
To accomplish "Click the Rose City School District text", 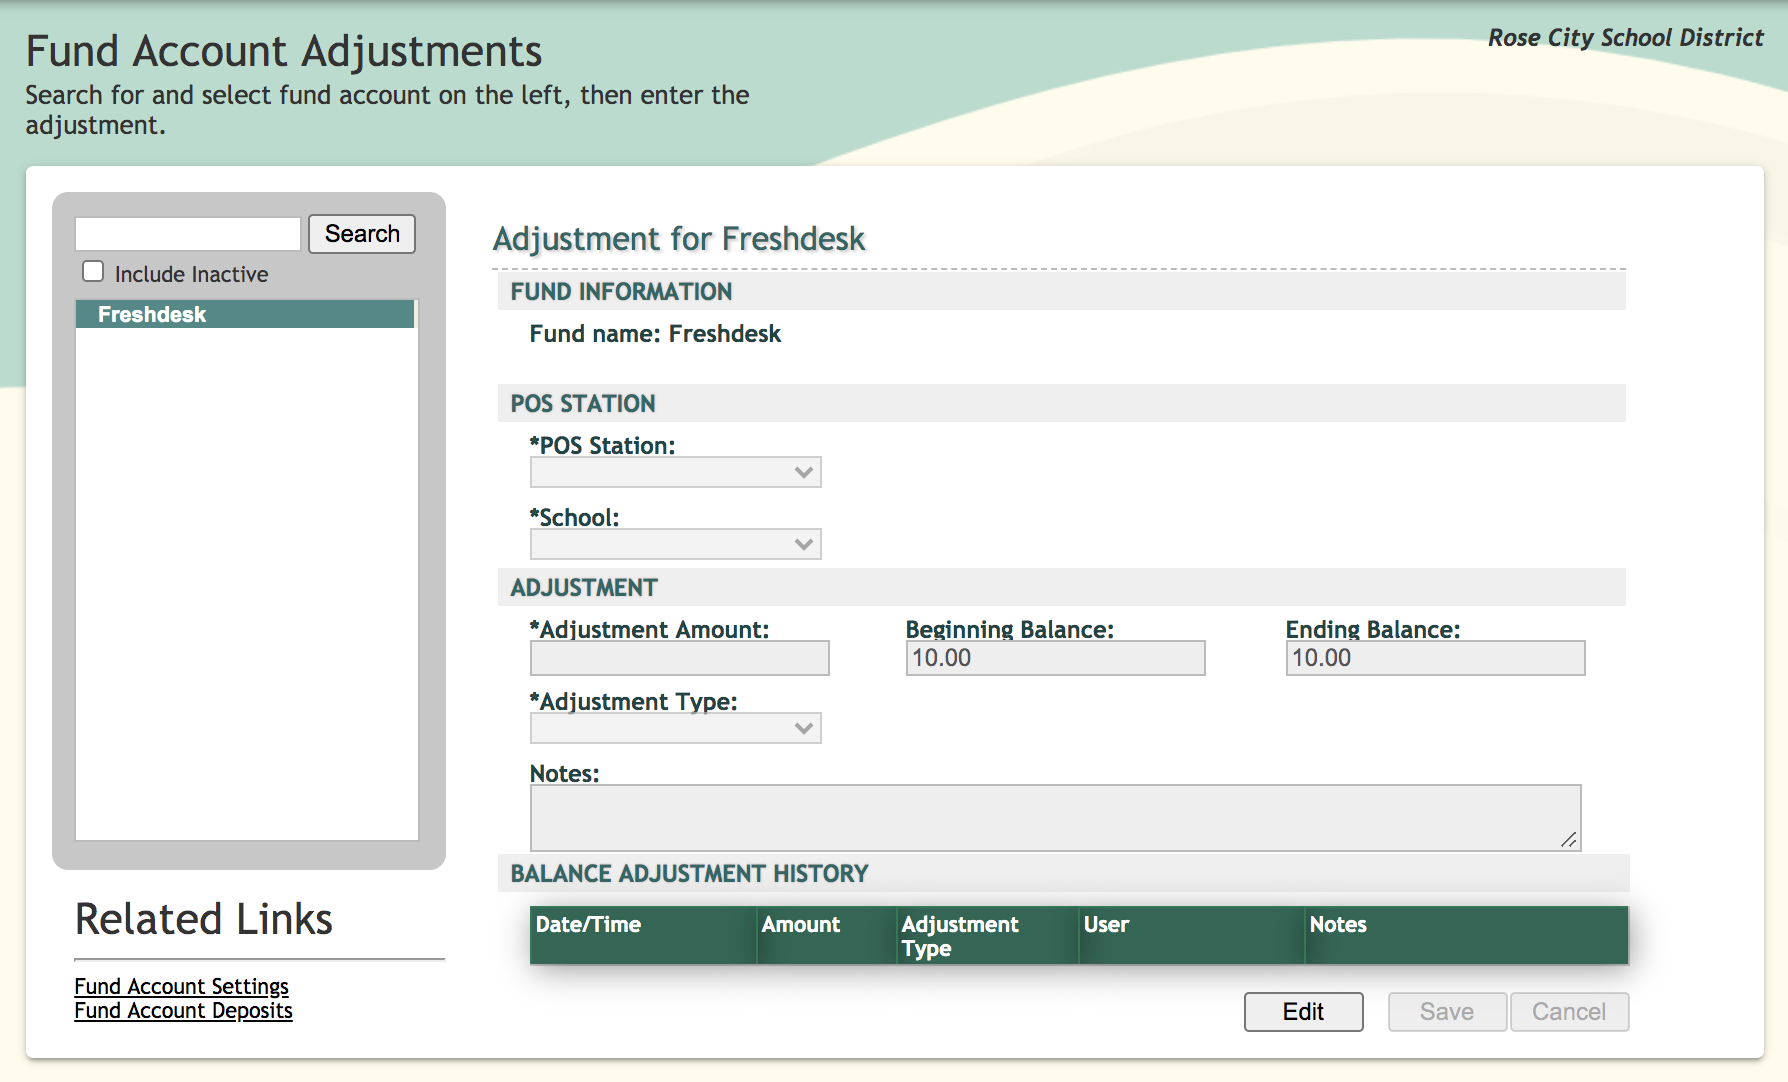I will (1626, 38).
